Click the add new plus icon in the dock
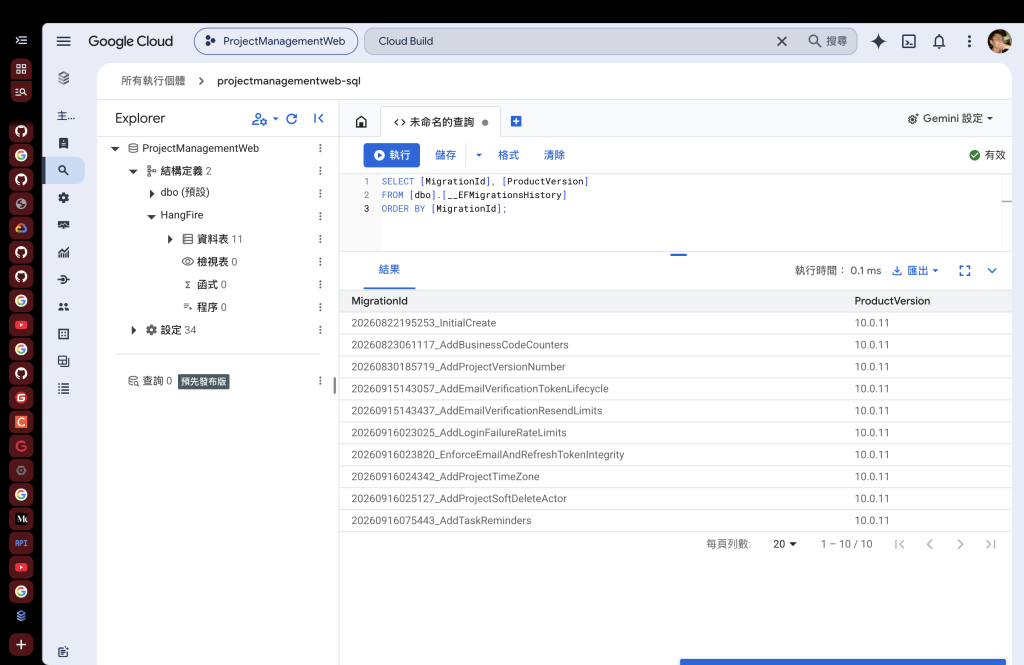This screenshot has width=1024, height=665. (x=21, y=645)
